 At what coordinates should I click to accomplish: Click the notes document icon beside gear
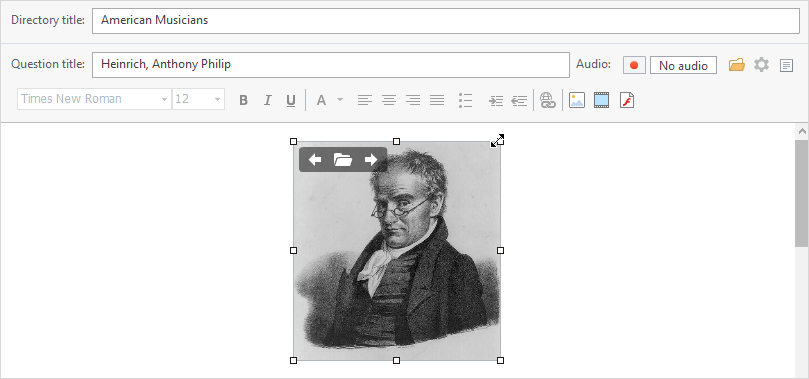pyautogui.click(x=786, y=65)
